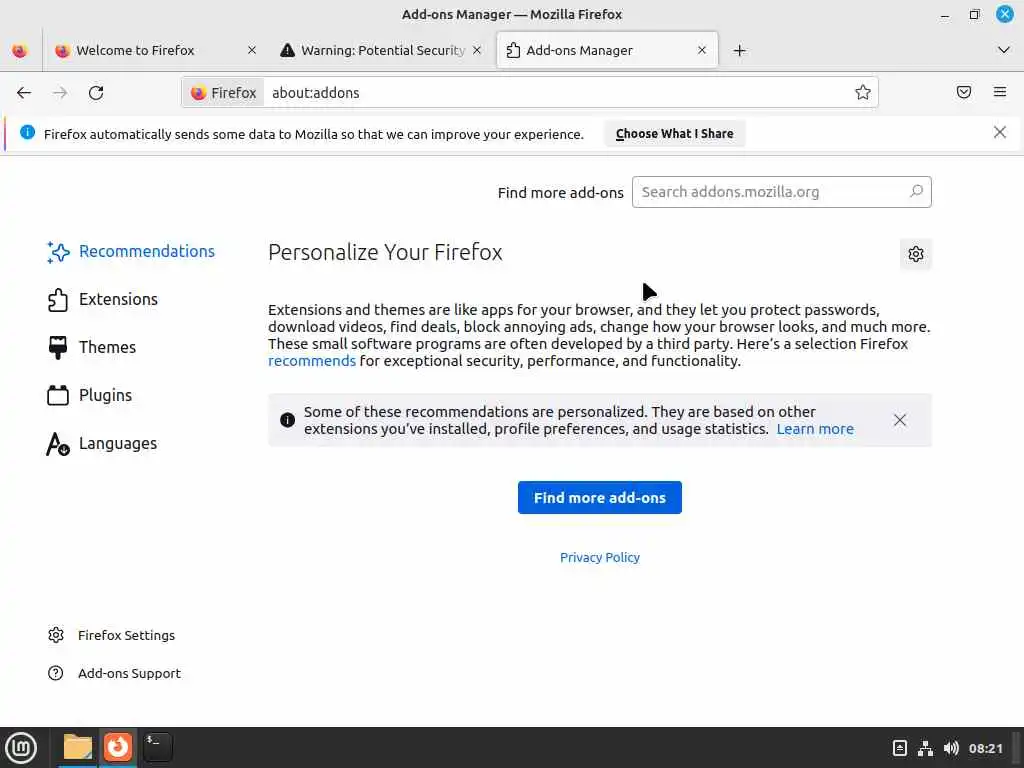
Task: Open Recommendations in the sidebar
Action: pyautogui.click(x=131, y=251)
